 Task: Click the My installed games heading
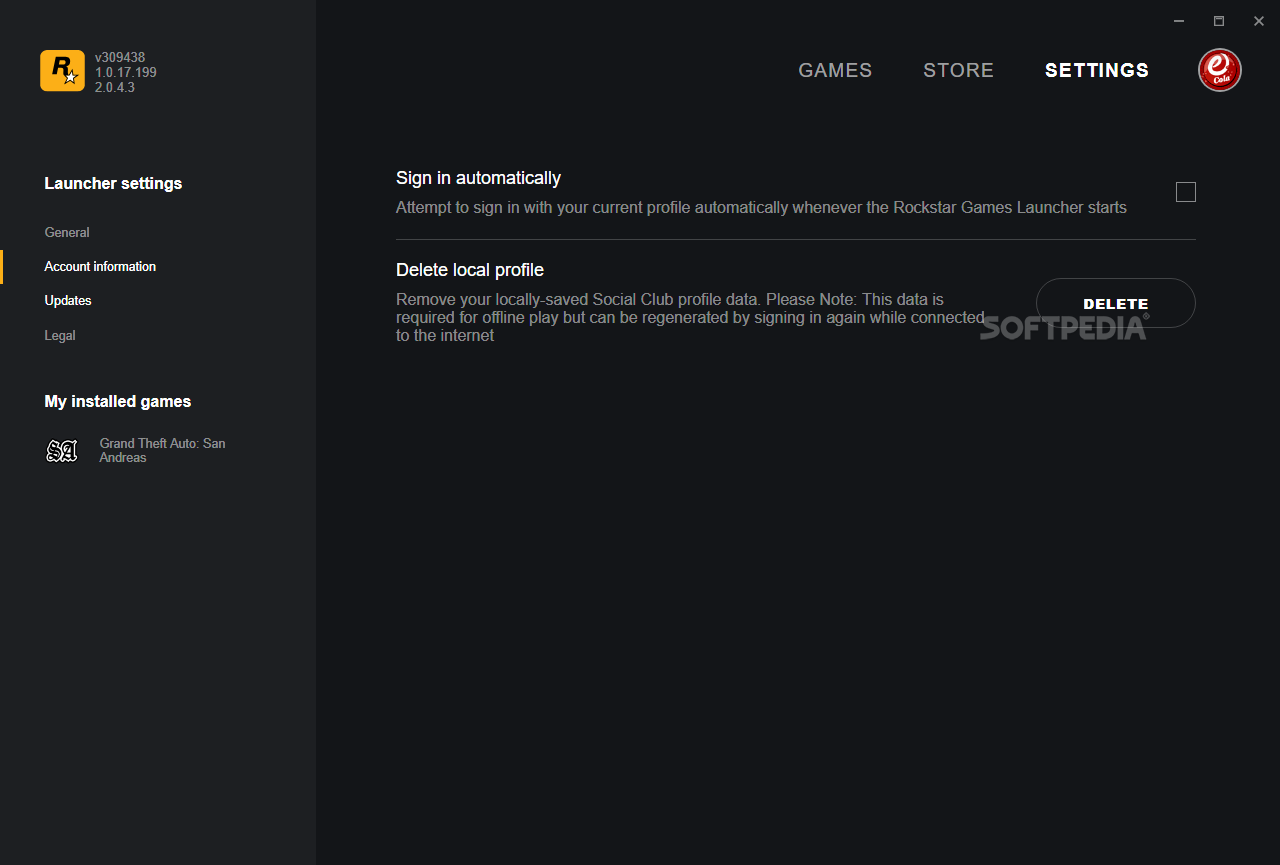(x=118, y=401)
